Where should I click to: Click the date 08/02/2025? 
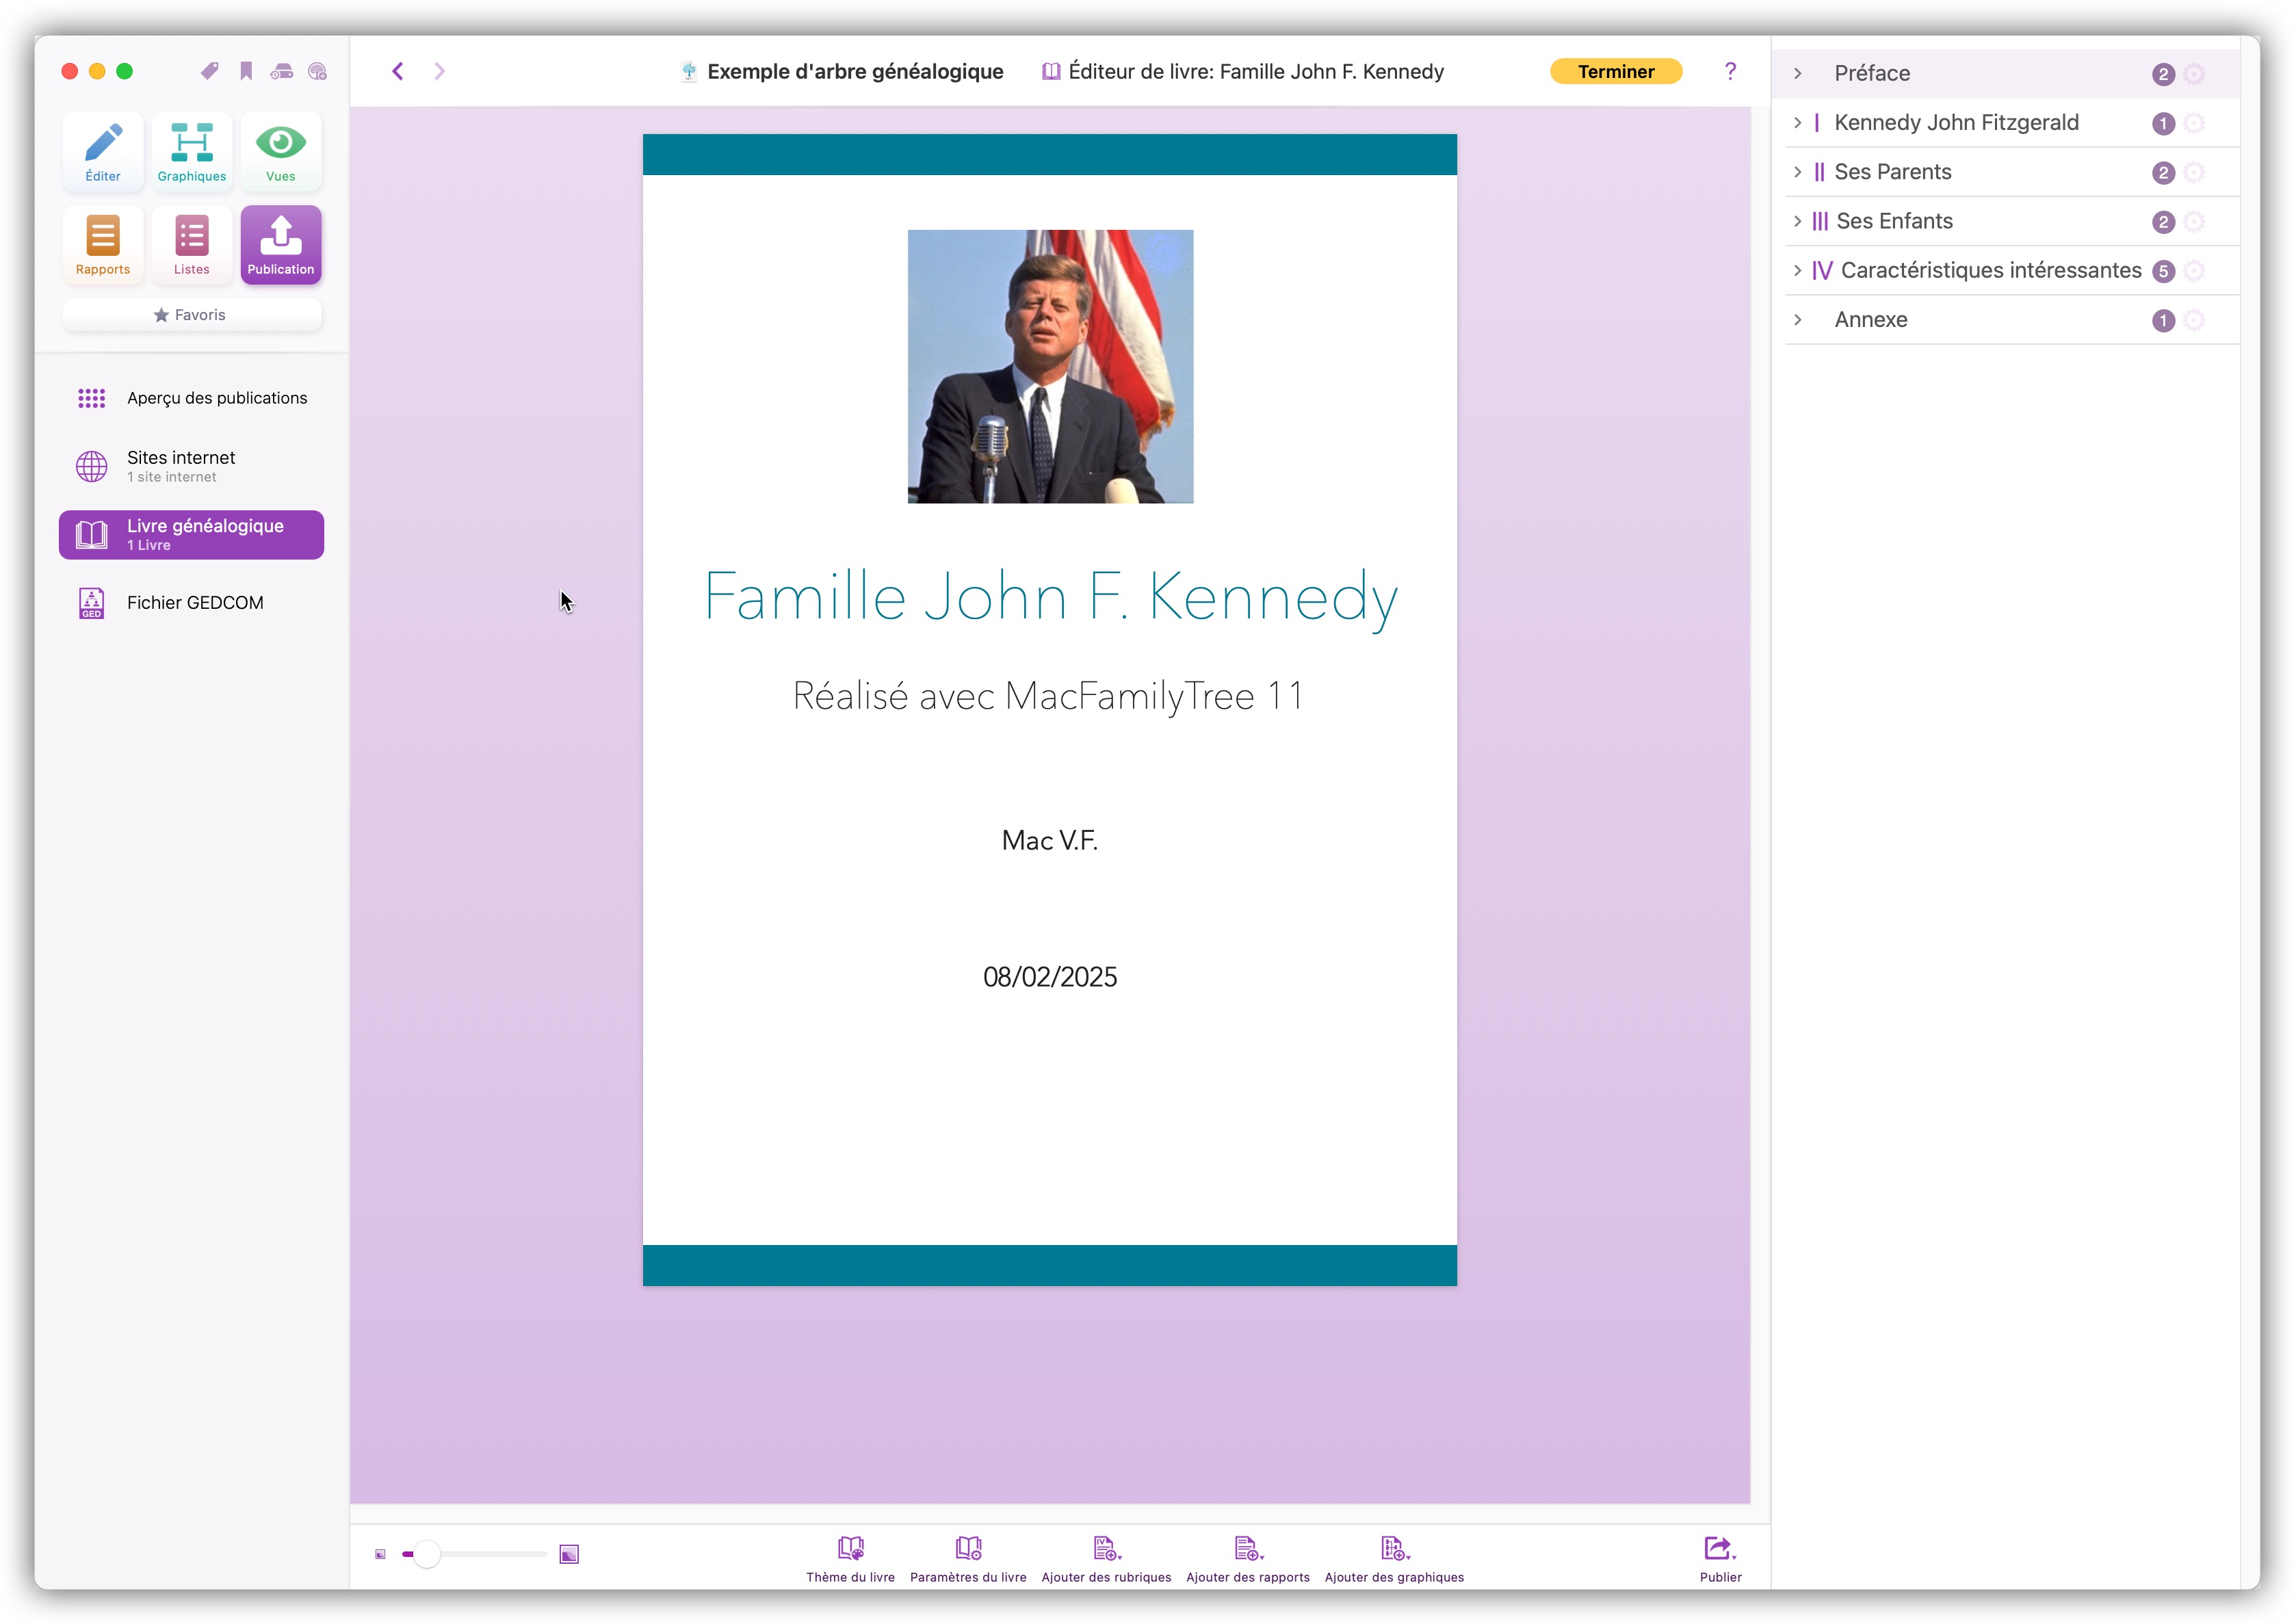[x=1050, y=977]
